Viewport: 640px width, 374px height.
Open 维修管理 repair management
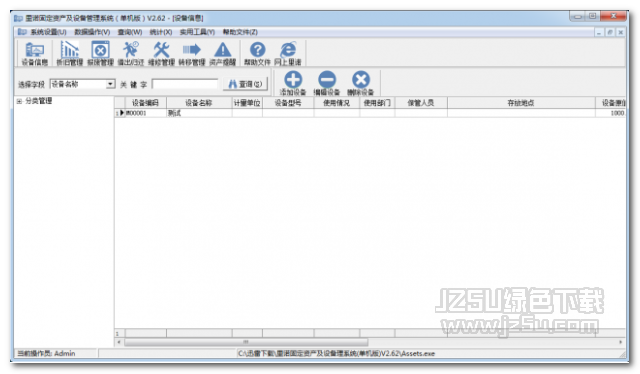pyautogui.click(x=161, y=53)
